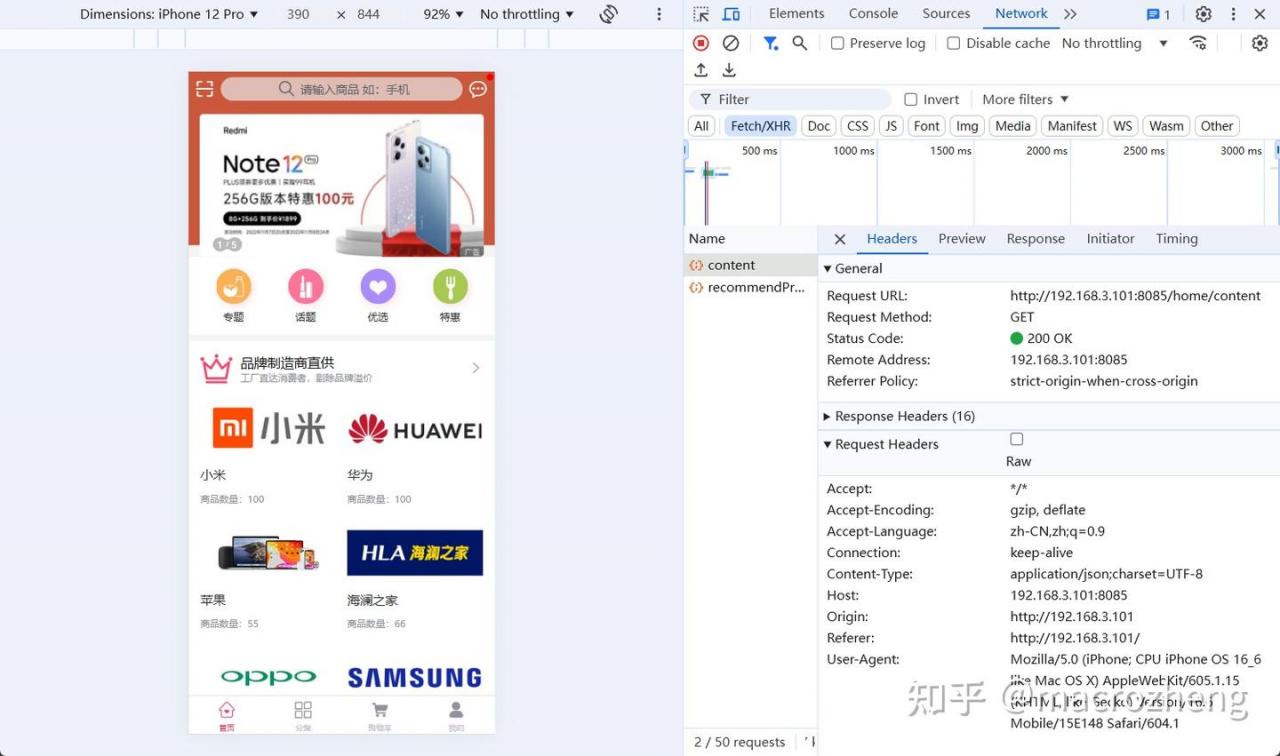Image resolution: width=1280 pixels, height=756 pixels.
Task: Open Network panel No throttling dropdown
Action: (1115, 43)
